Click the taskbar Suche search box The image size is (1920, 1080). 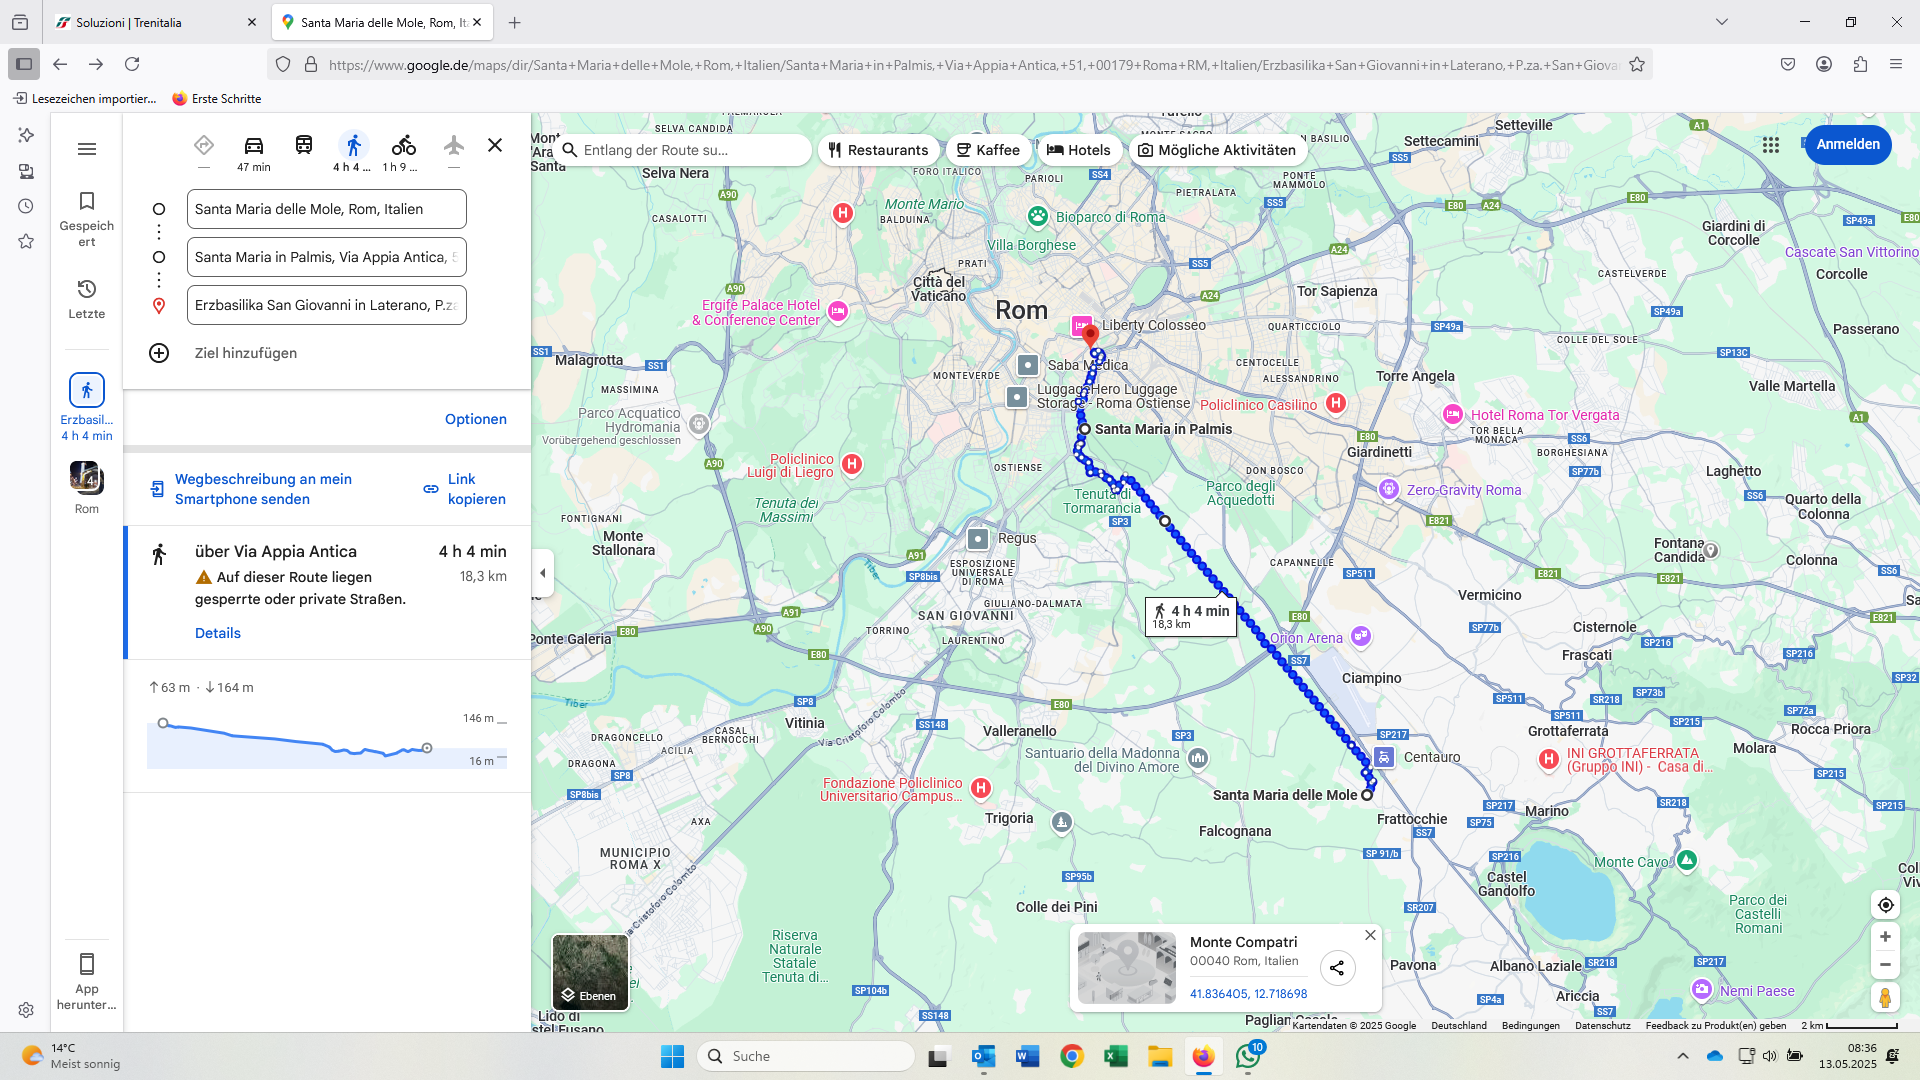pyautogui.click(x=806, y=1056)
